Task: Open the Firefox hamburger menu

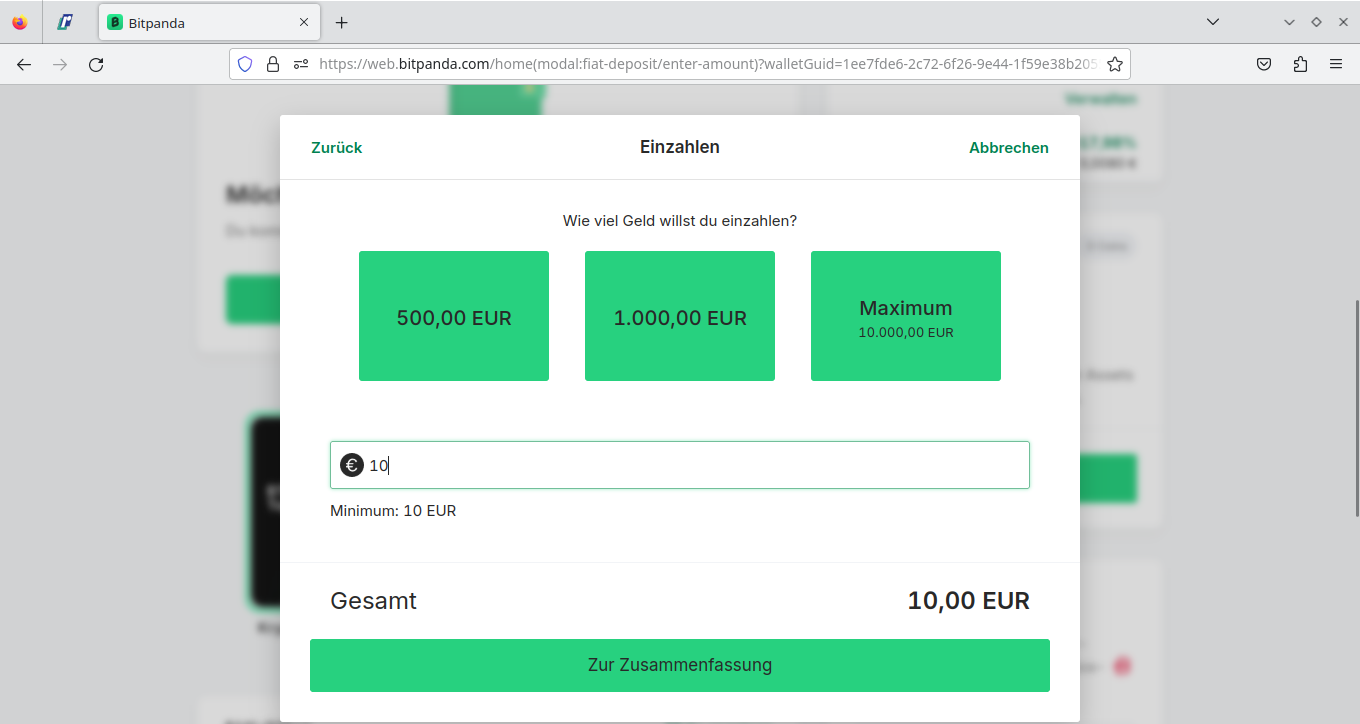Action: pos(1336,64)
